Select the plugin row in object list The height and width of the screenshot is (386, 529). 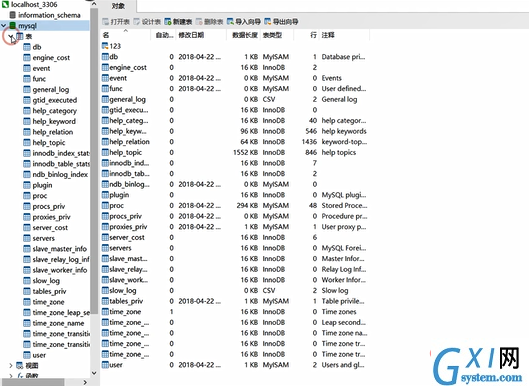(x=235, y=195)
